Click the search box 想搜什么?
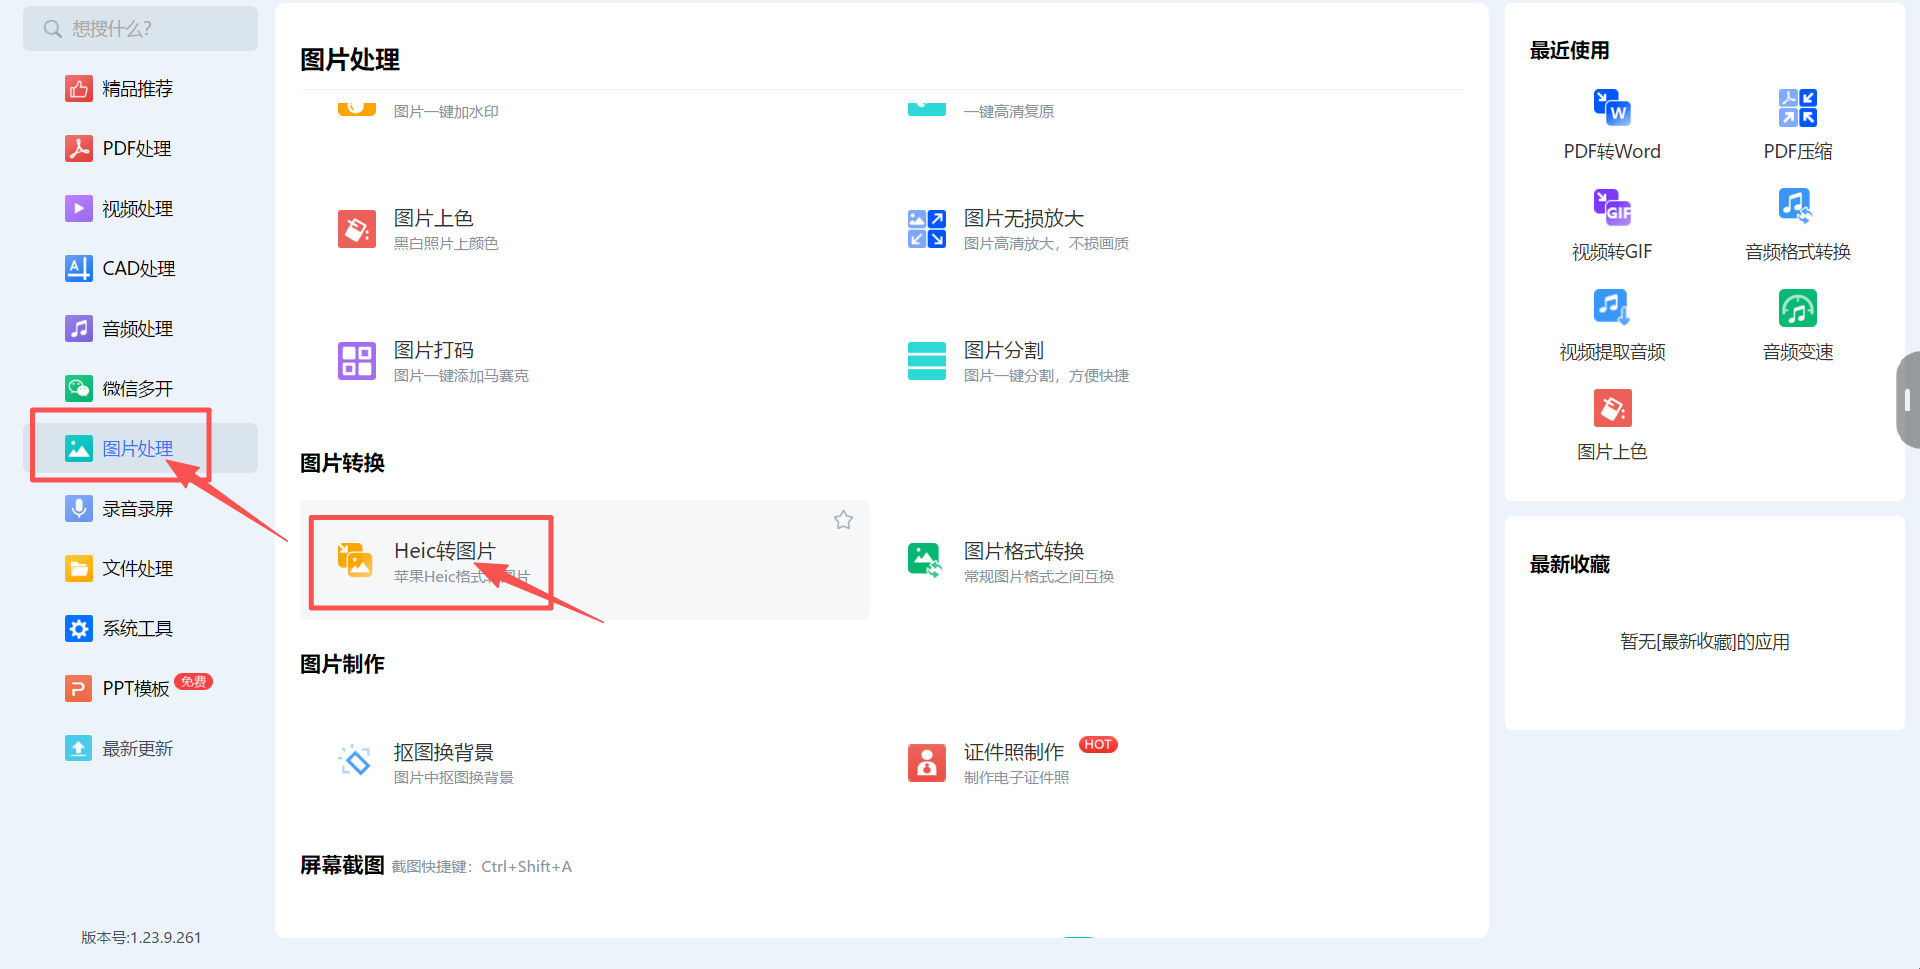 pos(140,29)
